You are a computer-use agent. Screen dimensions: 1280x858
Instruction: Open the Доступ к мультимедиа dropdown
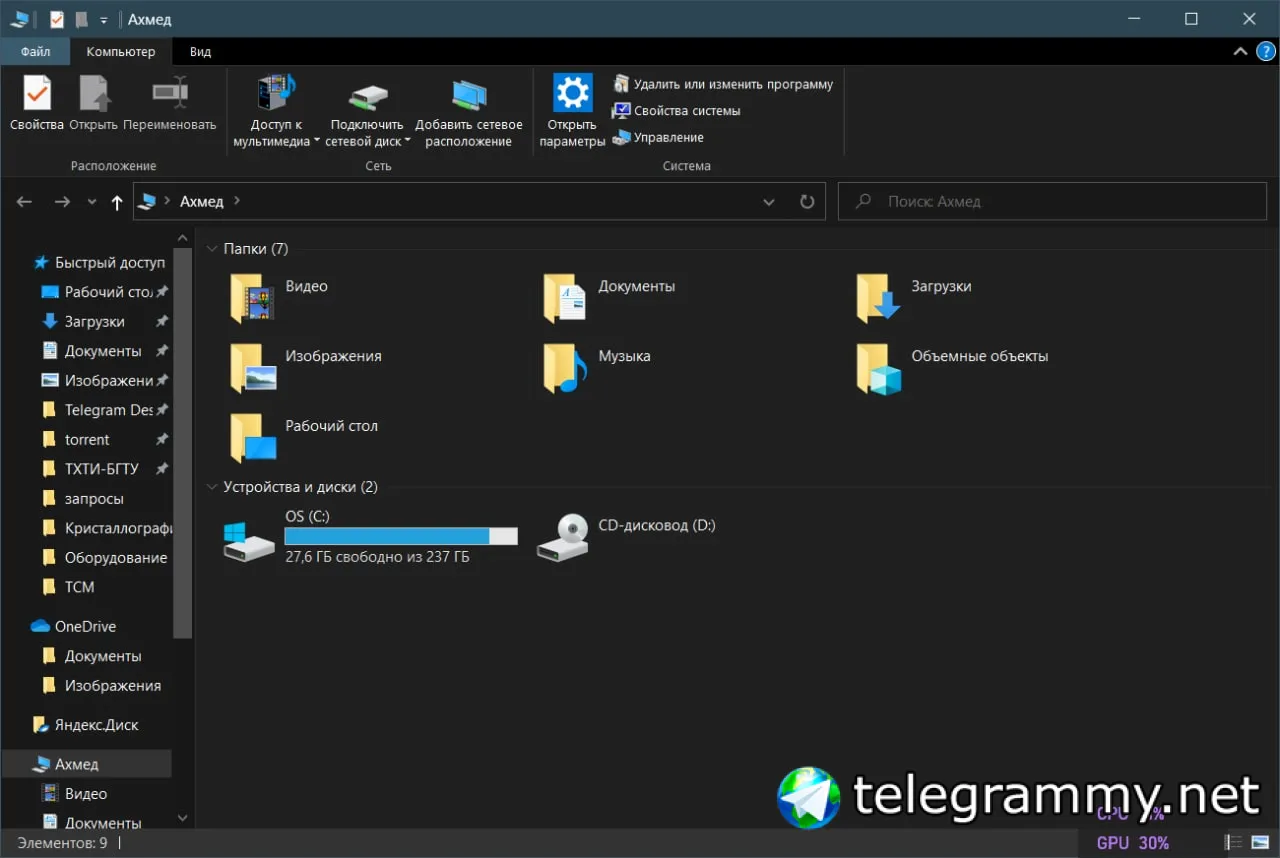[x=277, y=111]
